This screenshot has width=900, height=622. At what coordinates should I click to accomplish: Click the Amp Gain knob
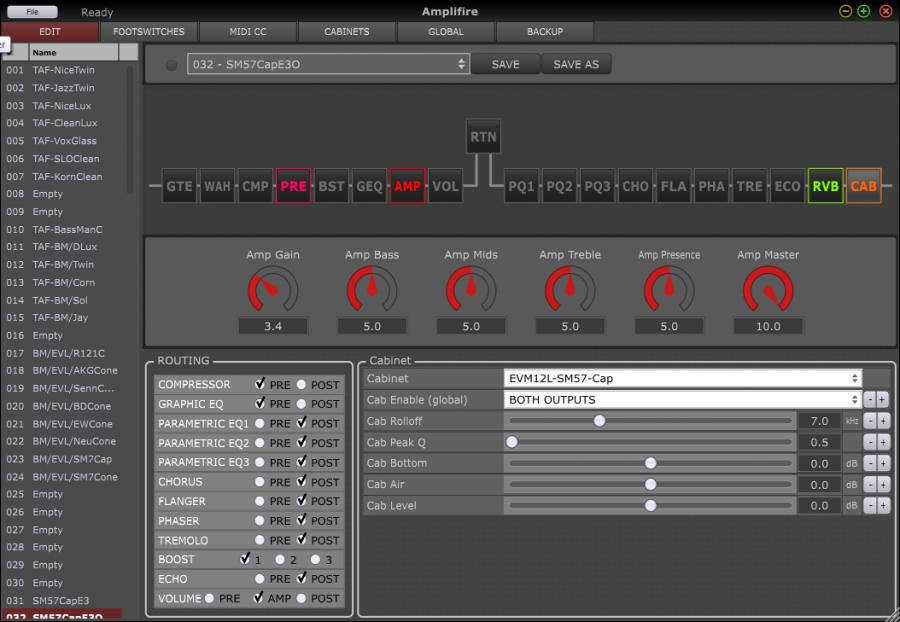click(273, 290)
